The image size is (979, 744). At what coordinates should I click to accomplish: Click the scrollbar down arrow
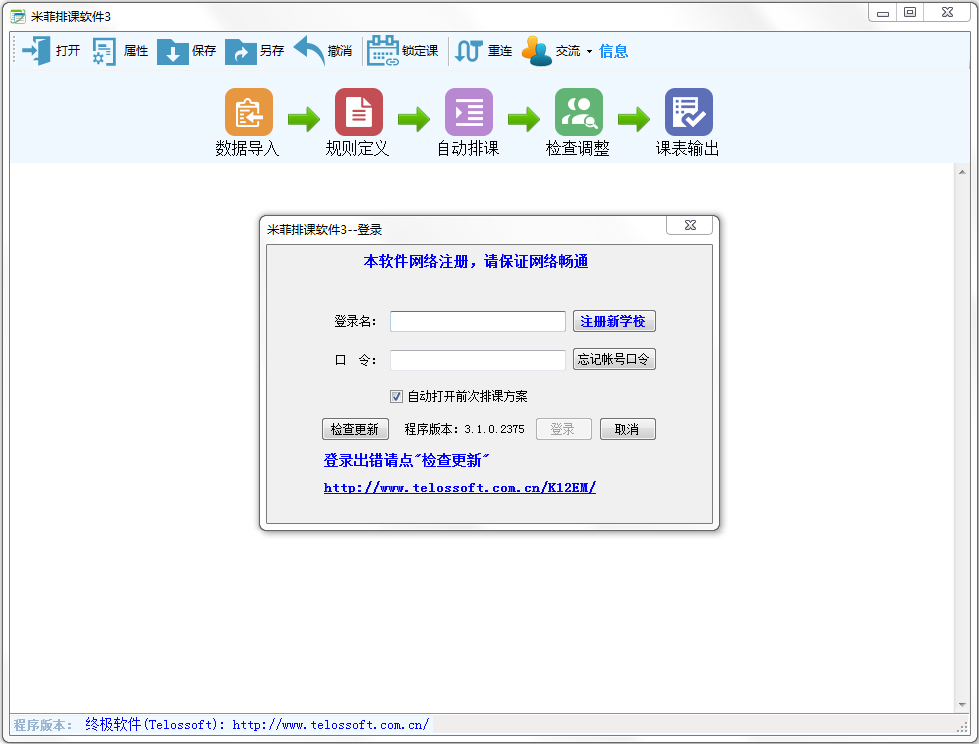tap(962, 705)
